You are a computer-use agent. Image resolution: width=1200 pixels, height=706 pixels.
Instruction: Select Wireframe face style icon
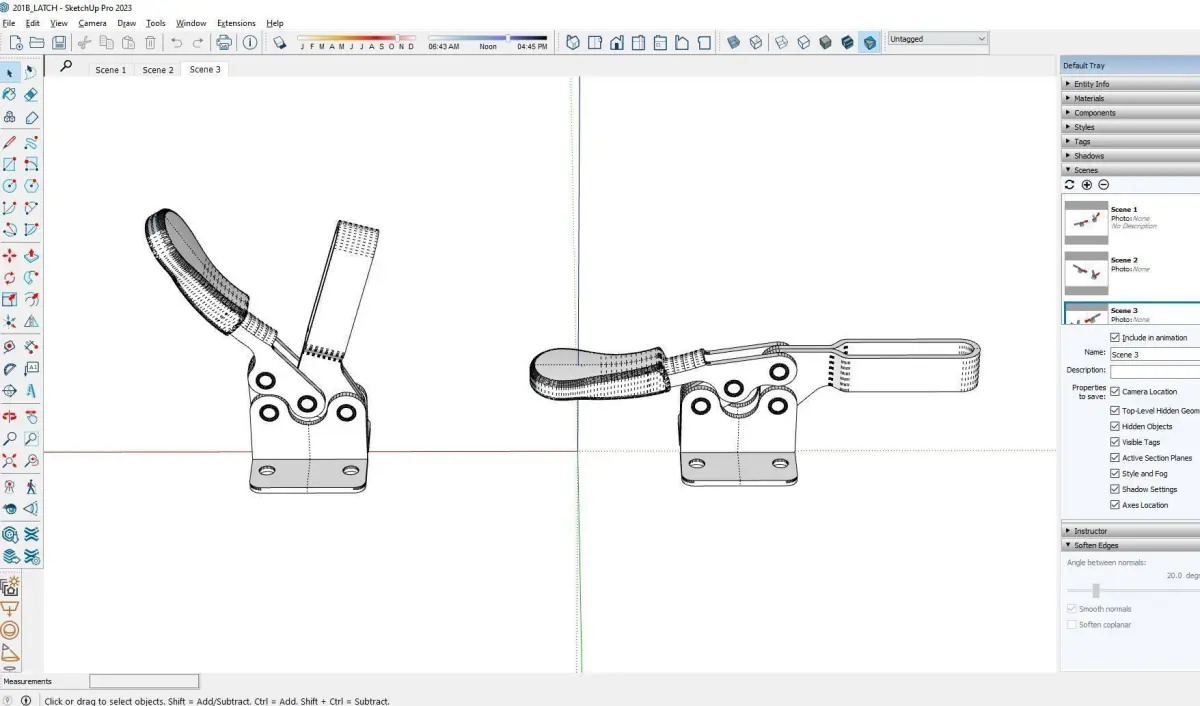(781, 42)
